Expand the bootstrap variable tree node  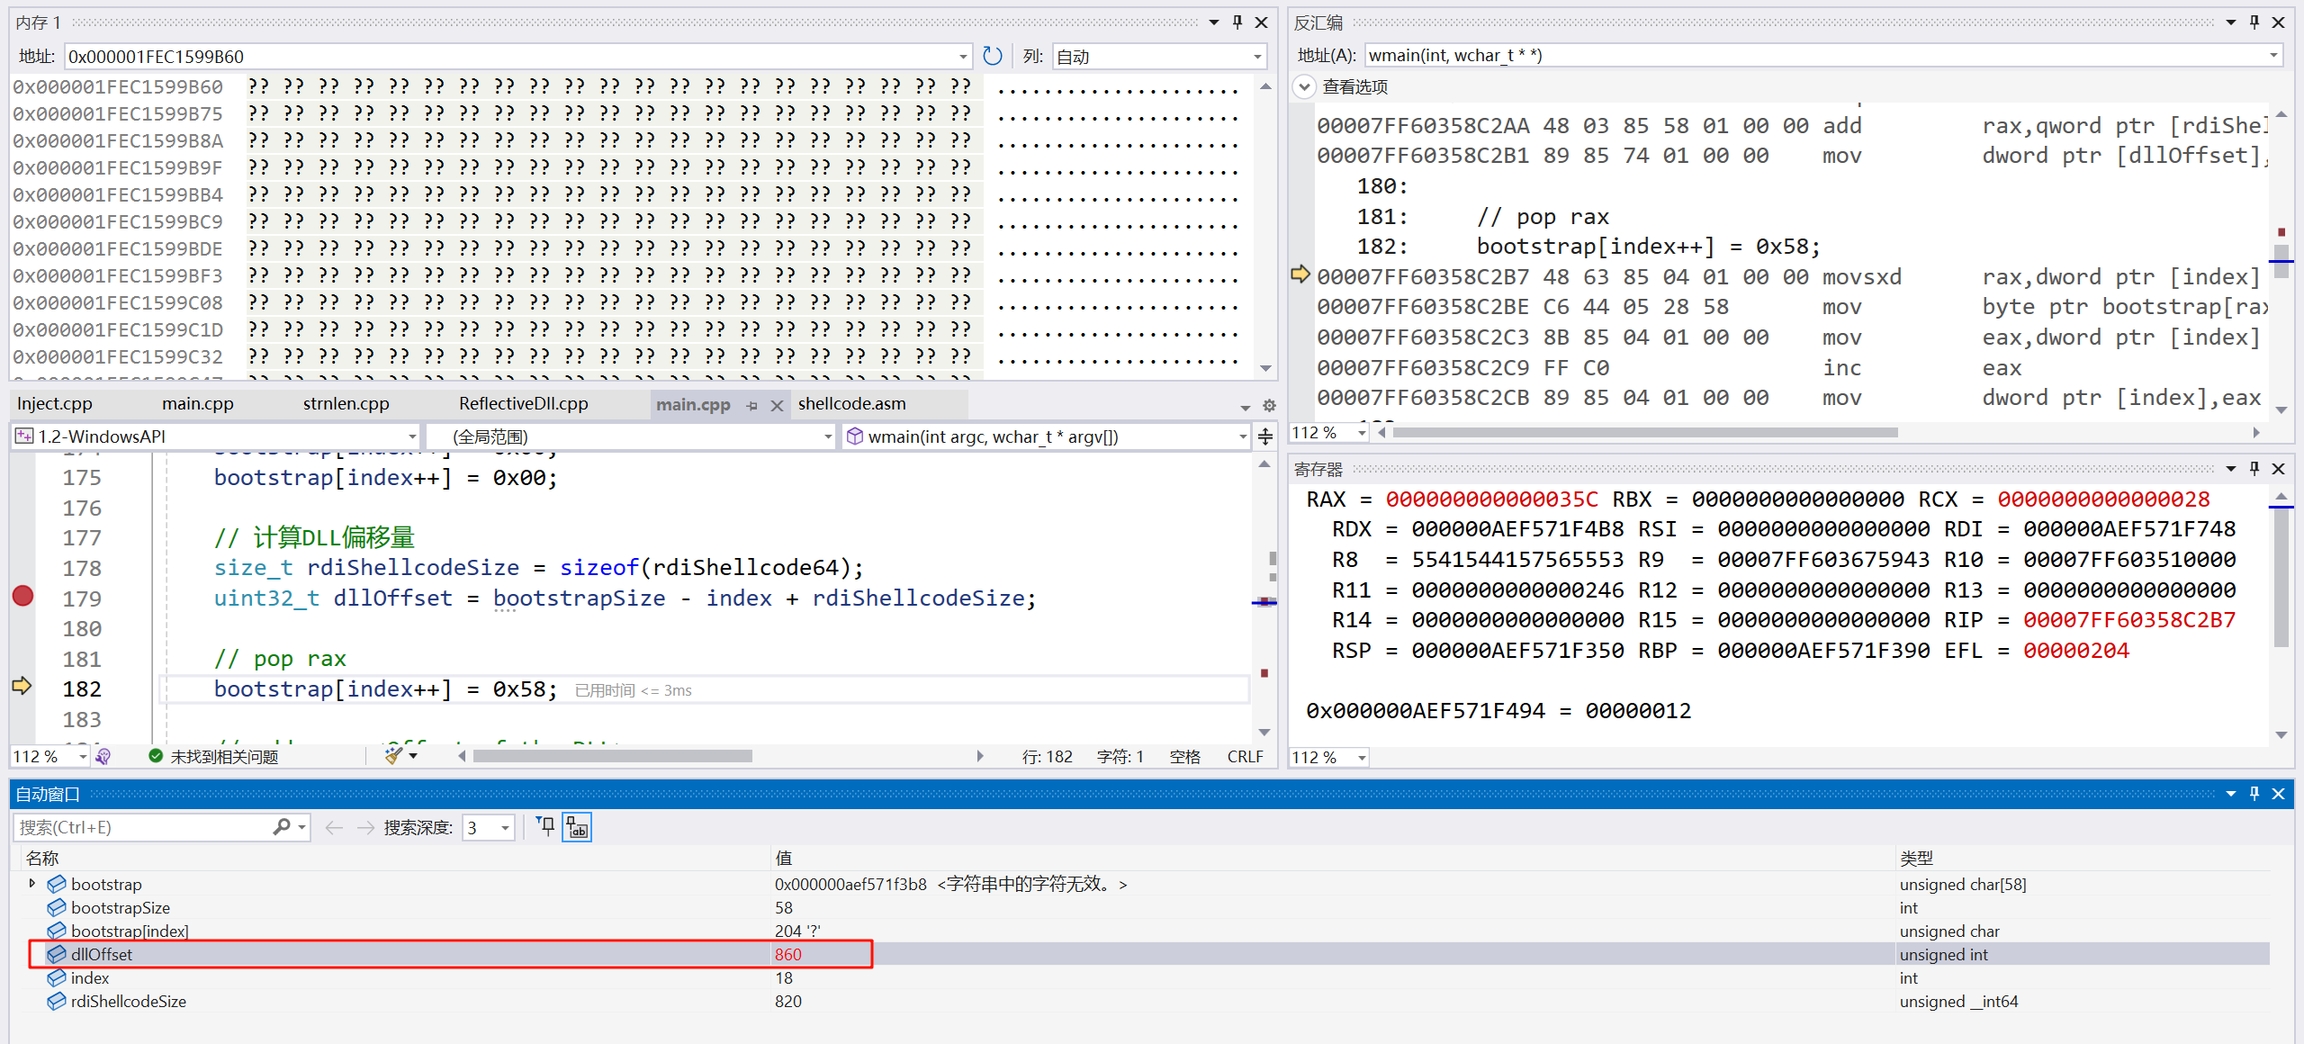(x=32, y=884)
